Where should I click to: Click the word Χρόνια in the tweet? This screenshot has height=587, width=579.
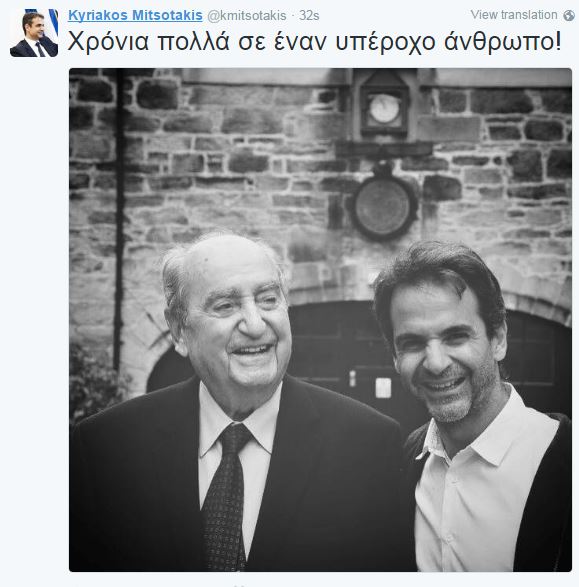click(108, 41)
